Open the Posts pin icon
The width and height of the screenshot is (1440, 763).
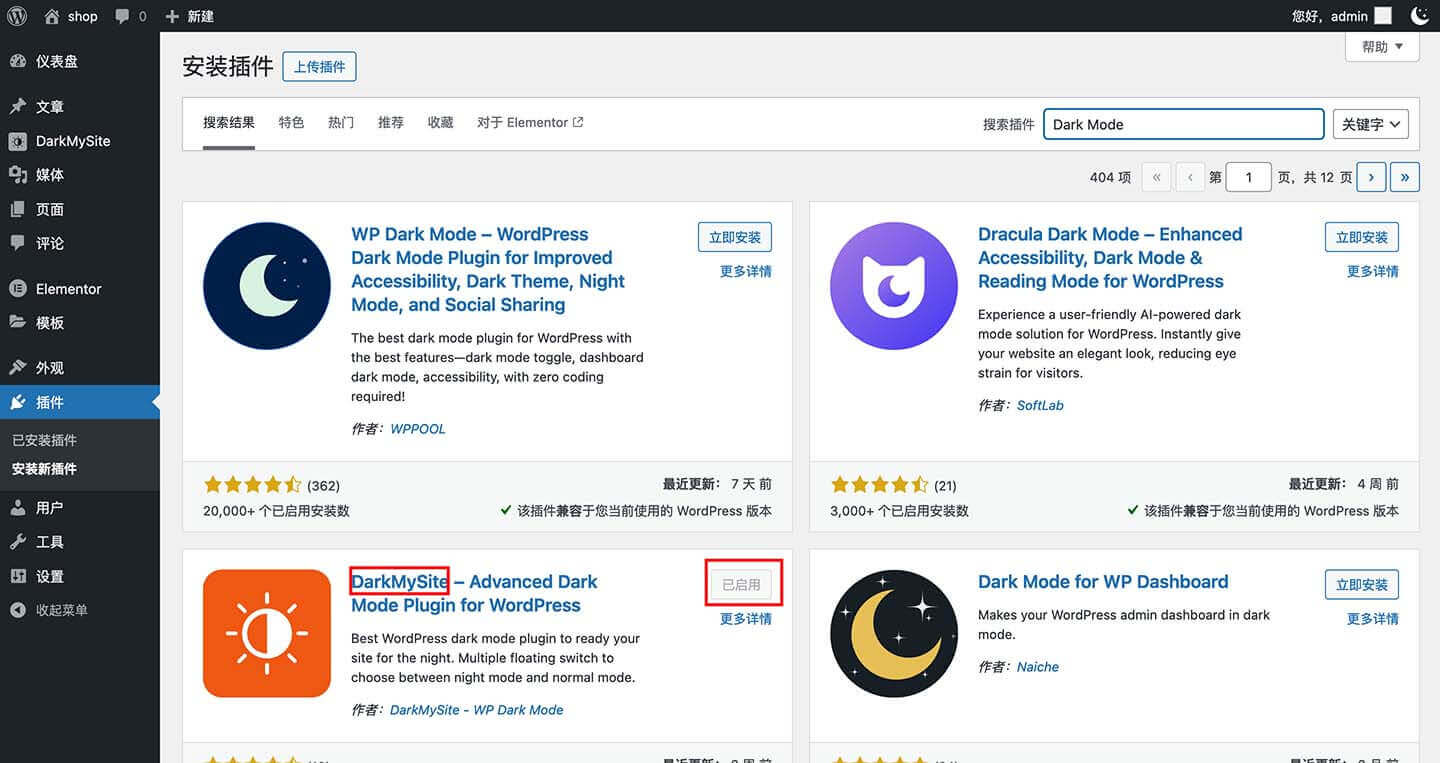pyautogui.click(x=18, y=107)
